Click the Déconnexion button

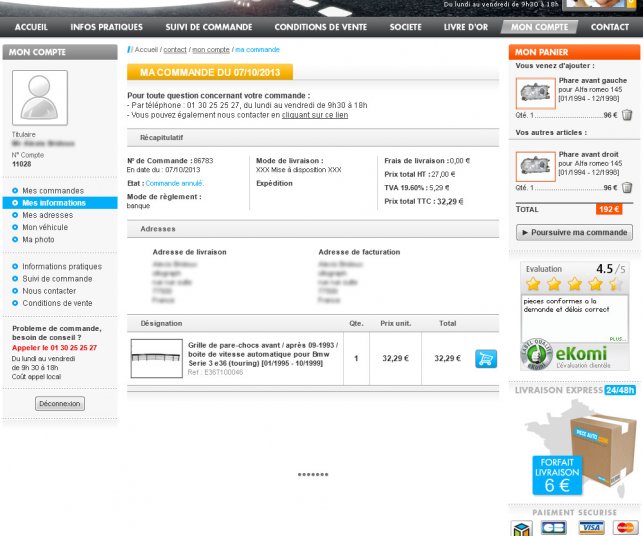[x=60, y=404]
